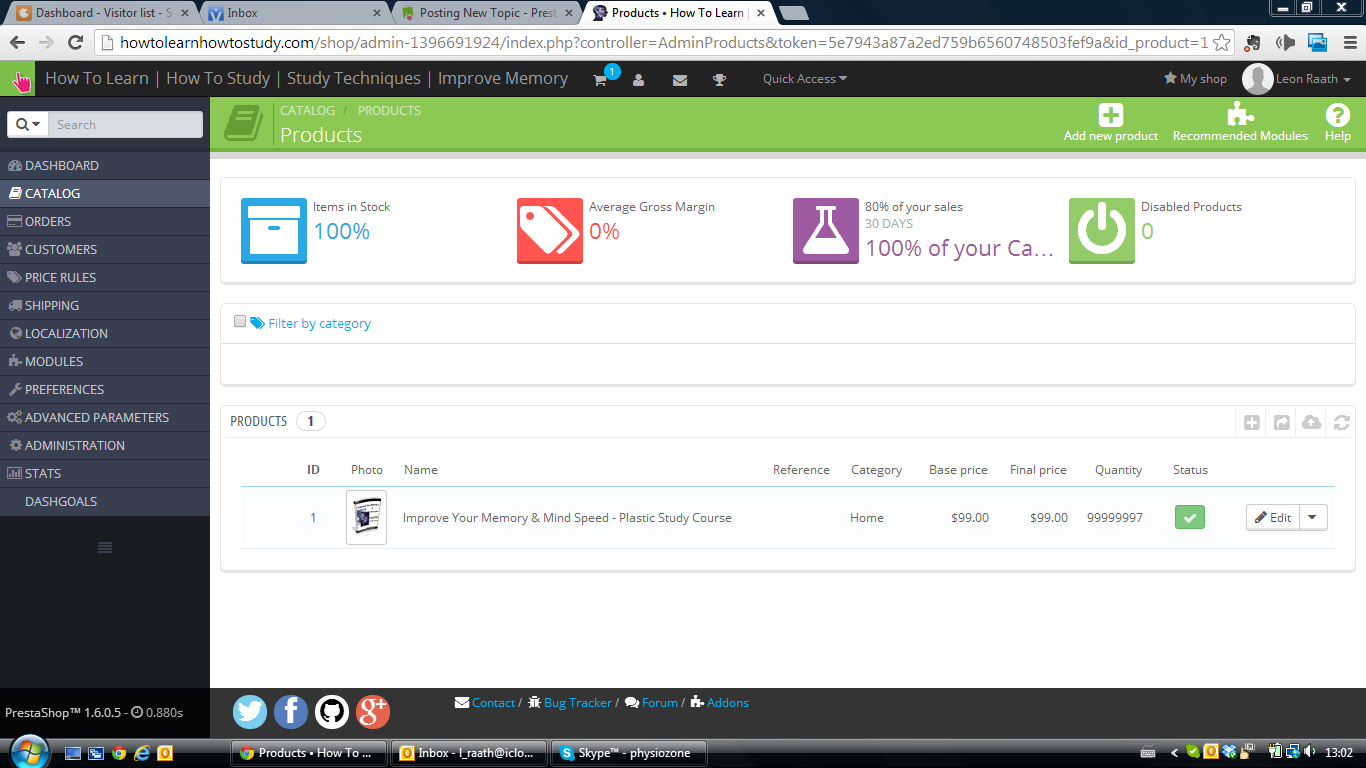
Task: Open Skype physiozone from the taskbar
Action: tap(630, 753)
